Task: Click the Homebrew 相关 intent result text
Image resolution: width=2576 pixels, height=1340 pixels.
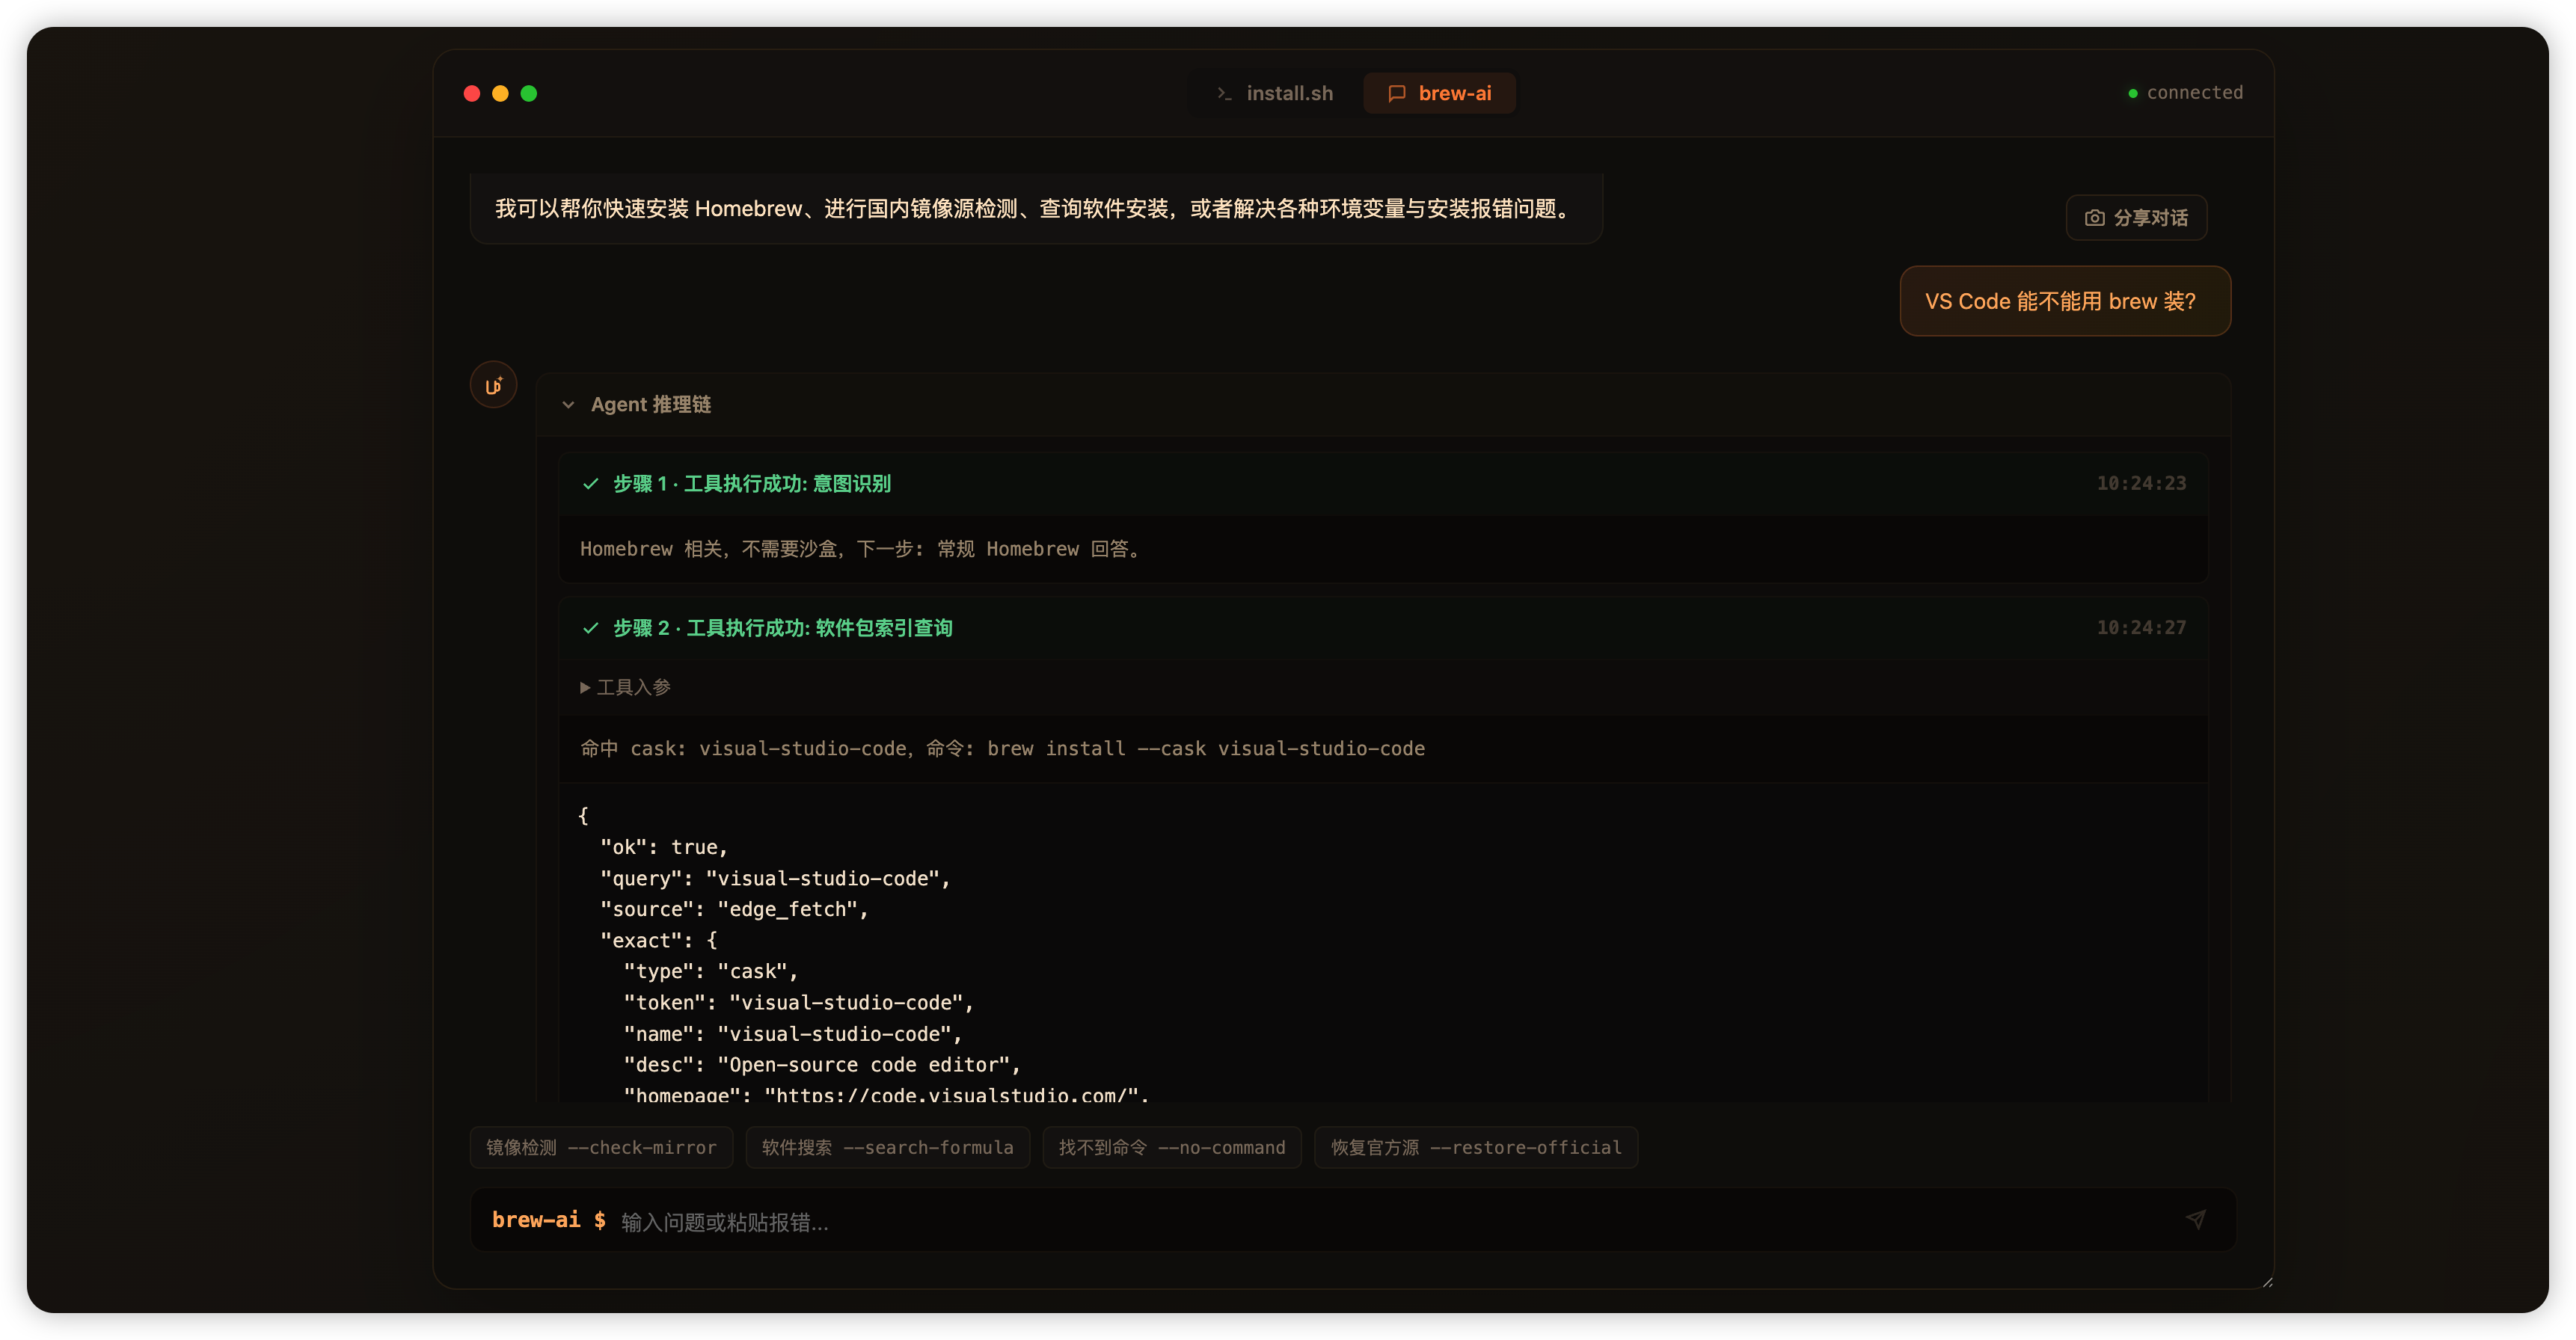Action: point(860,549)
